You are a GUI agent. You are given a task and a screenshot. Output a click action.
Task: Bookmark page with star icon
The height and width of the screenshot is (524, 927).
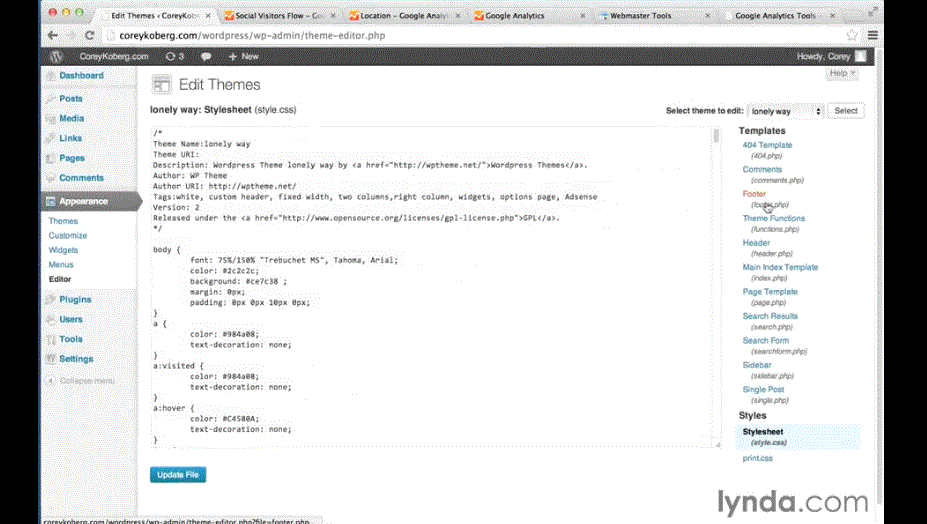(851, 35)
